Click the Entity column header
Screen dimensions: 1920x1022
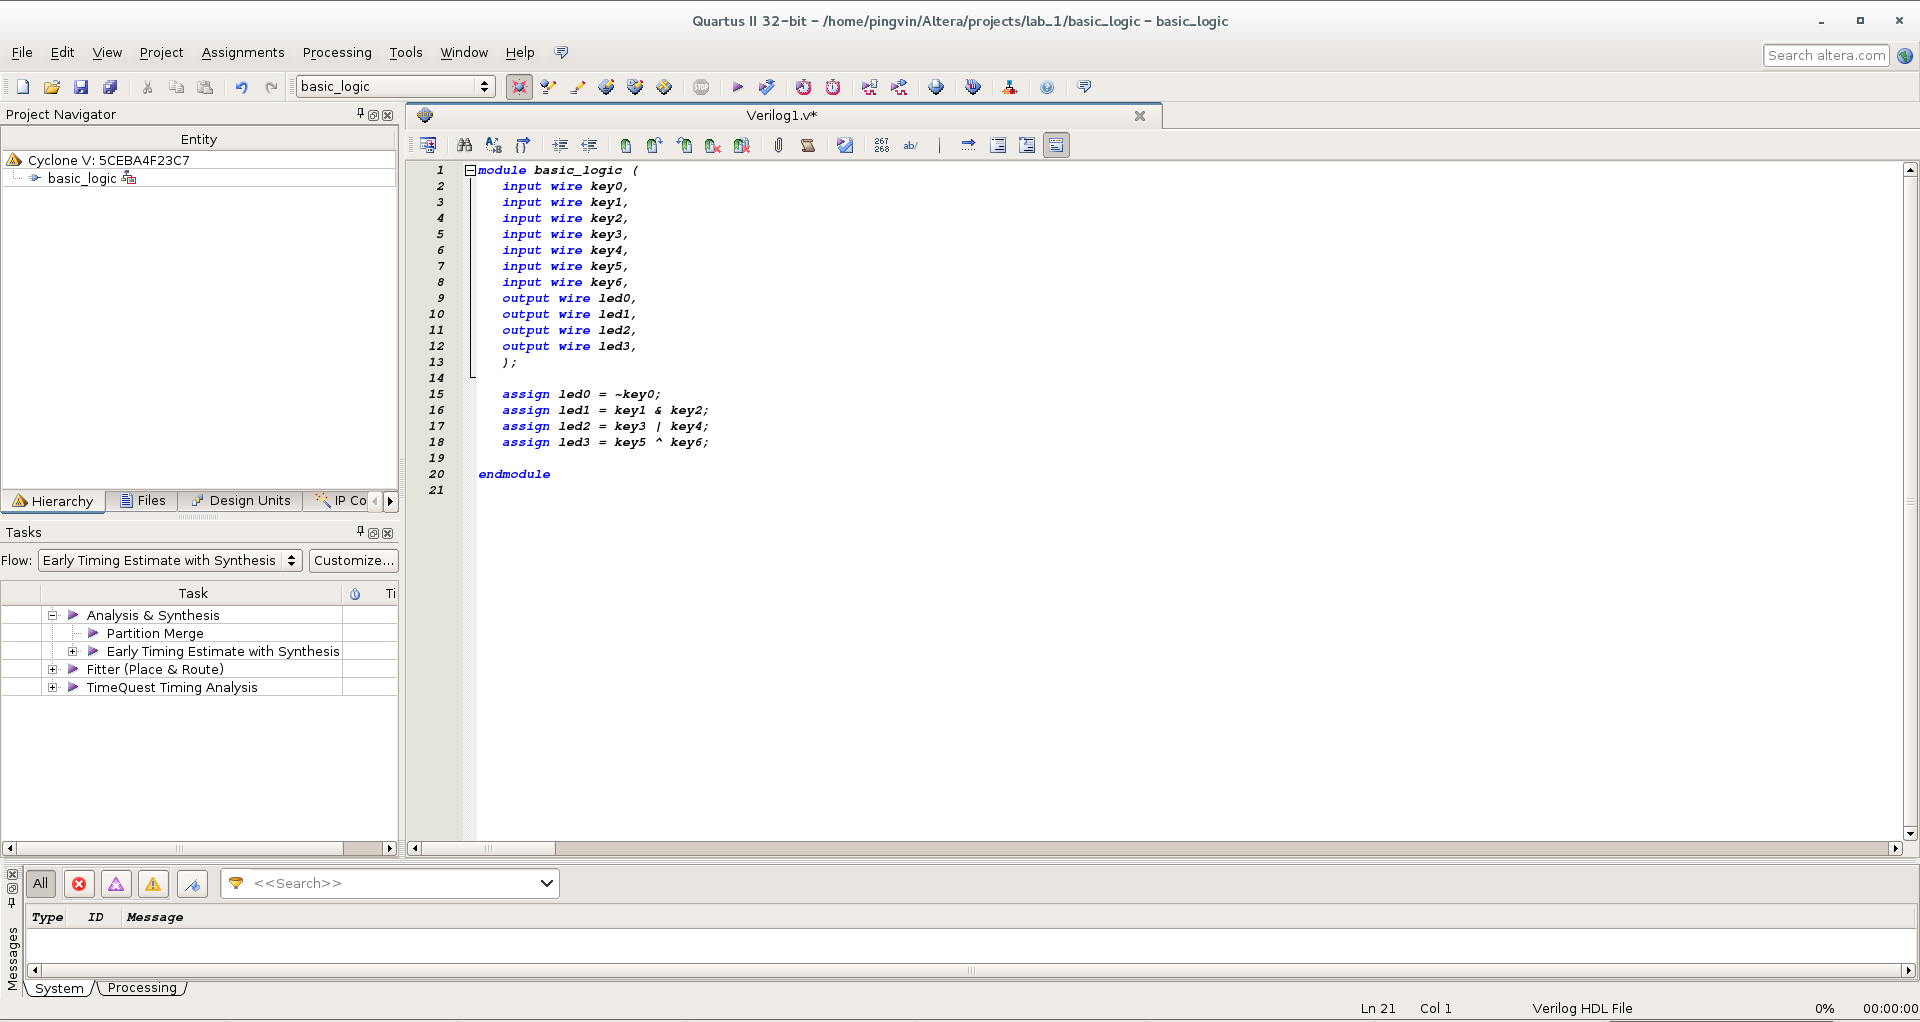pyautogui.click(x=198, y=139)
